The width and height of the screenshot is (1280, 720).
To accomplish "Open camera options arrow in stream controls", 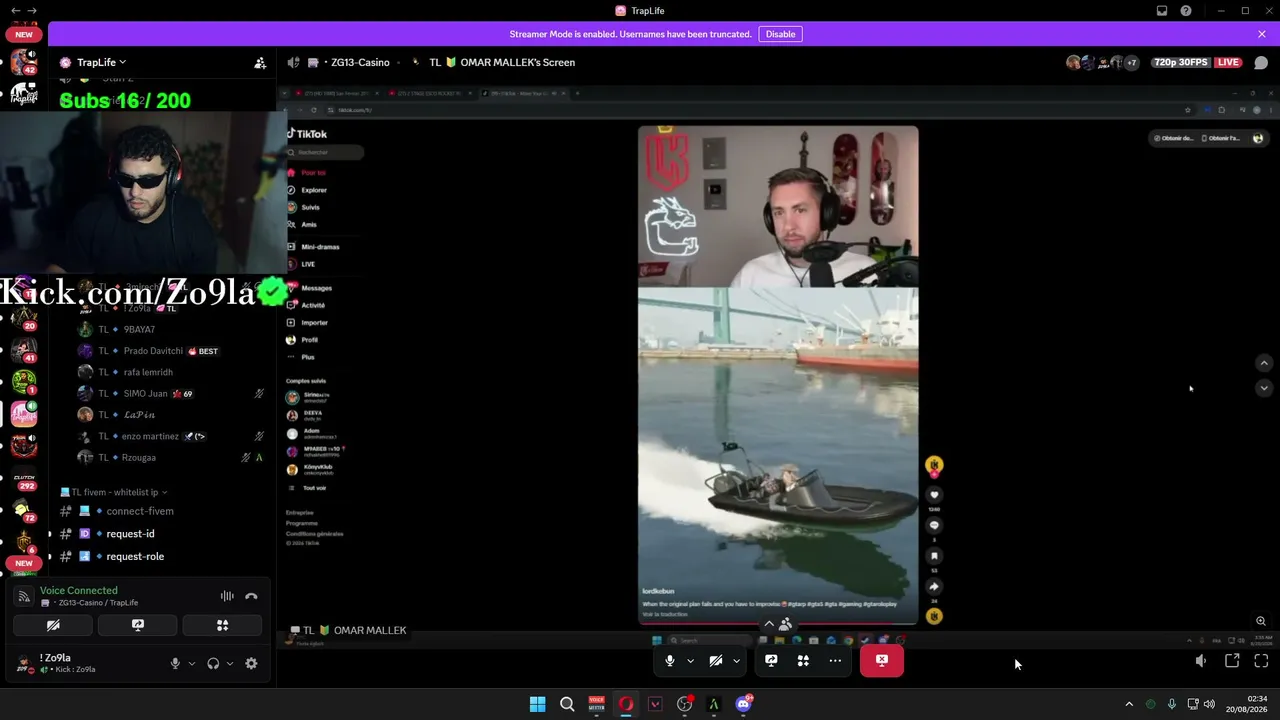I will [736, 660].
